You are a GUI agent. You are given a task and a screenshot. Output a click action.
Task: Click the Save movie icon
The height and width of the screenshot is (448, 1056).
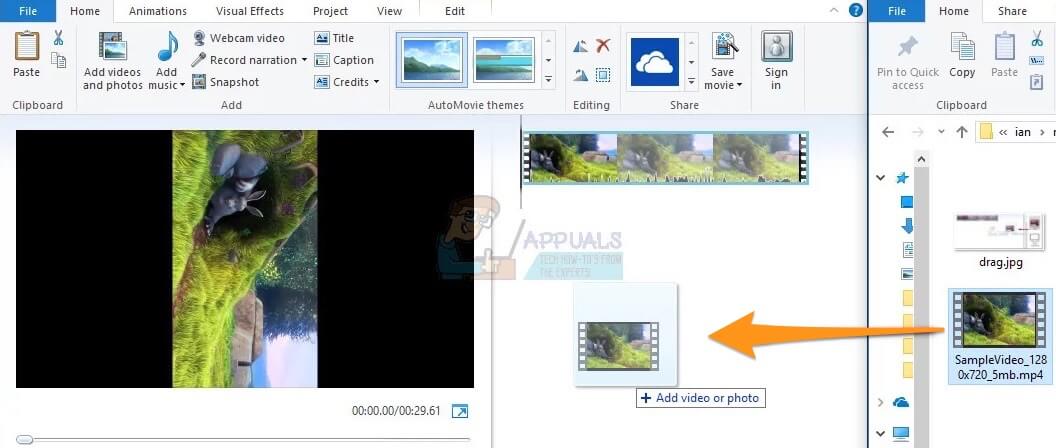pos(724,47)
